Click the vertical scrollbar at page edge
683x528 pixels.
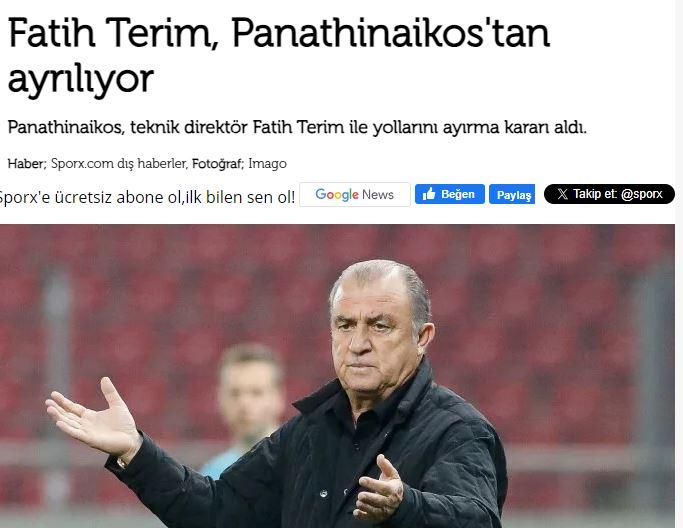[x=679, y=264]
